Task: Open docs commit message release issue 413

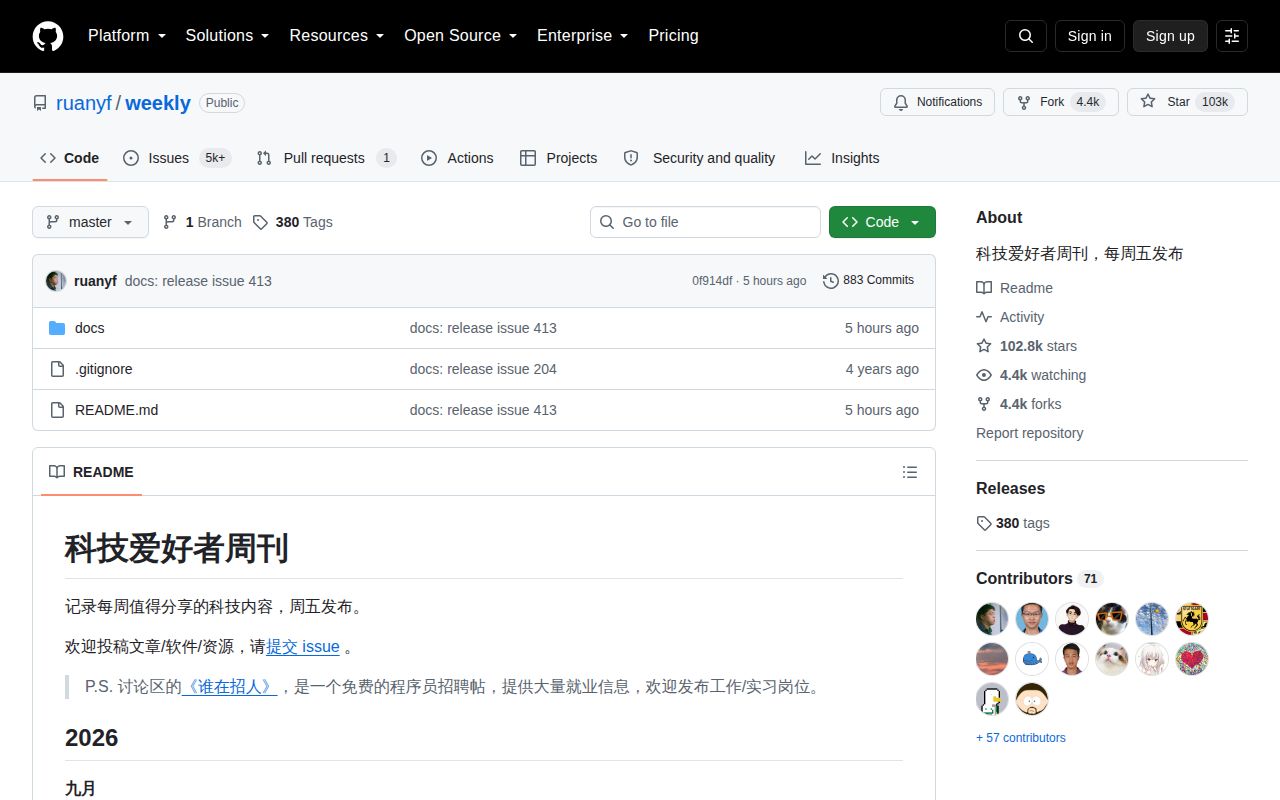Action: click(483, 328)
